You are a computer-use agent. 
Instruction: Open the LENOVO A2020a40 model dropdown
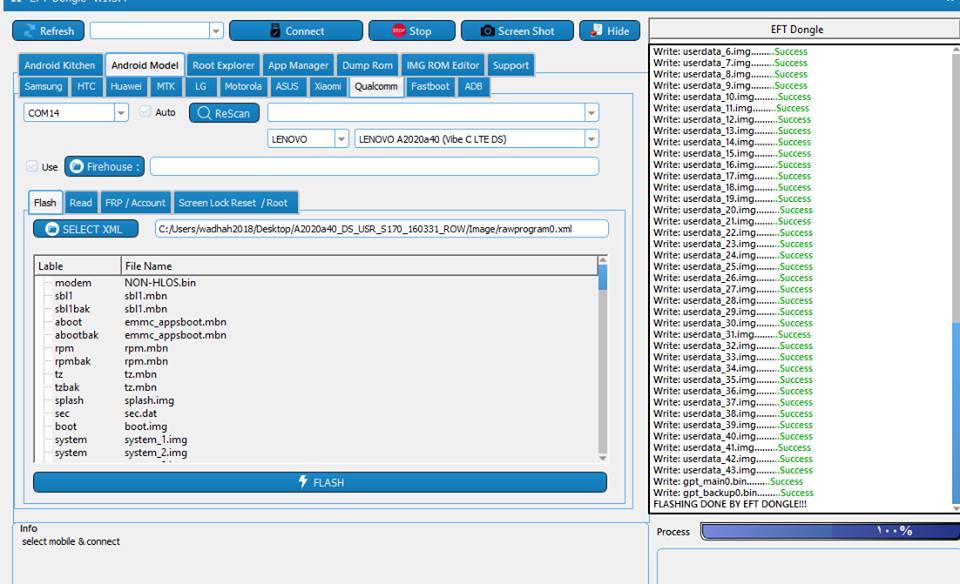[591, 139]
